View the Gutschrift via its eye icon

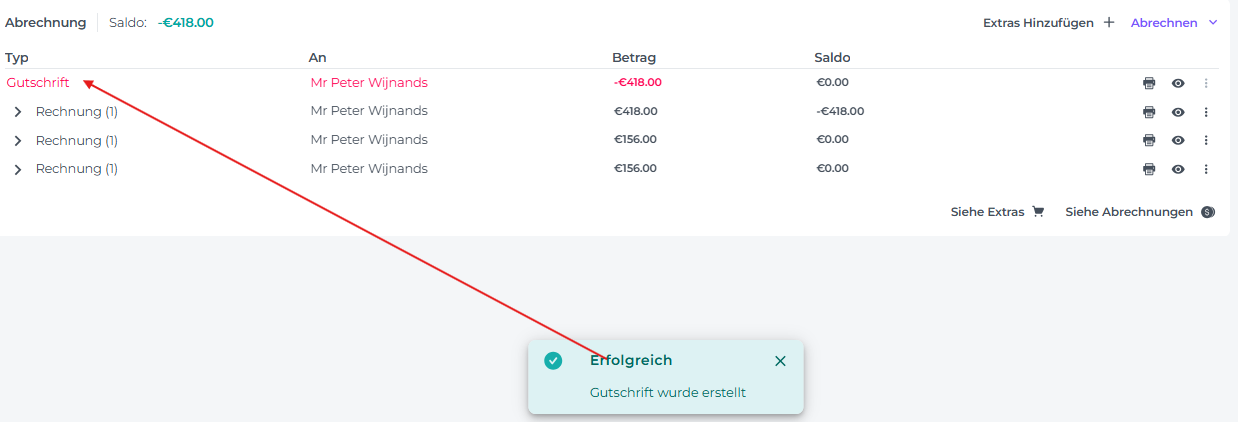(x=1178, y=84)
